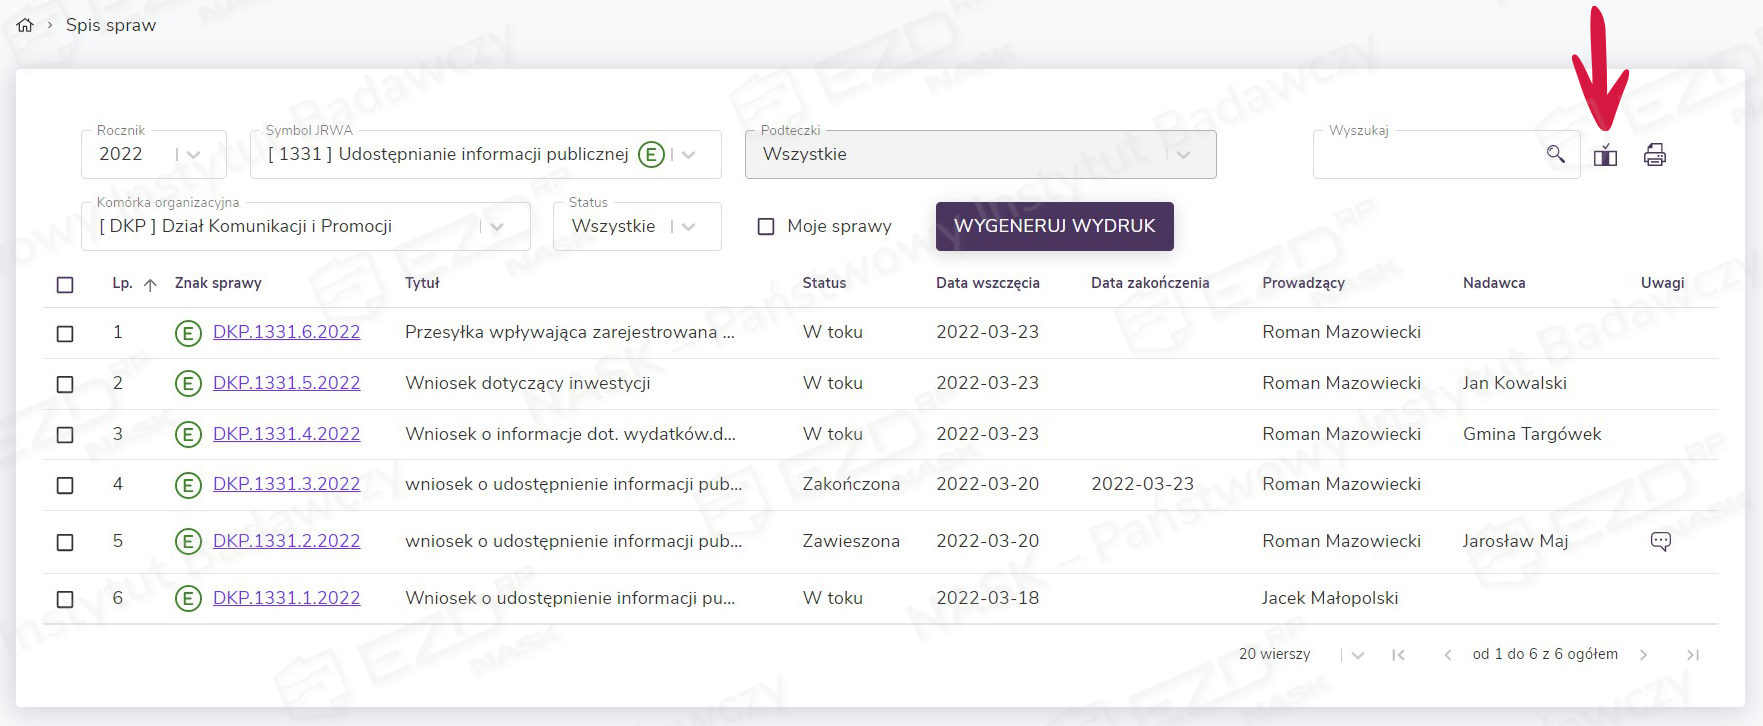This screenshot has width=1763, height=726.
Task: Open case link DKP.1331.6.2022
Action: click(286, 332)
